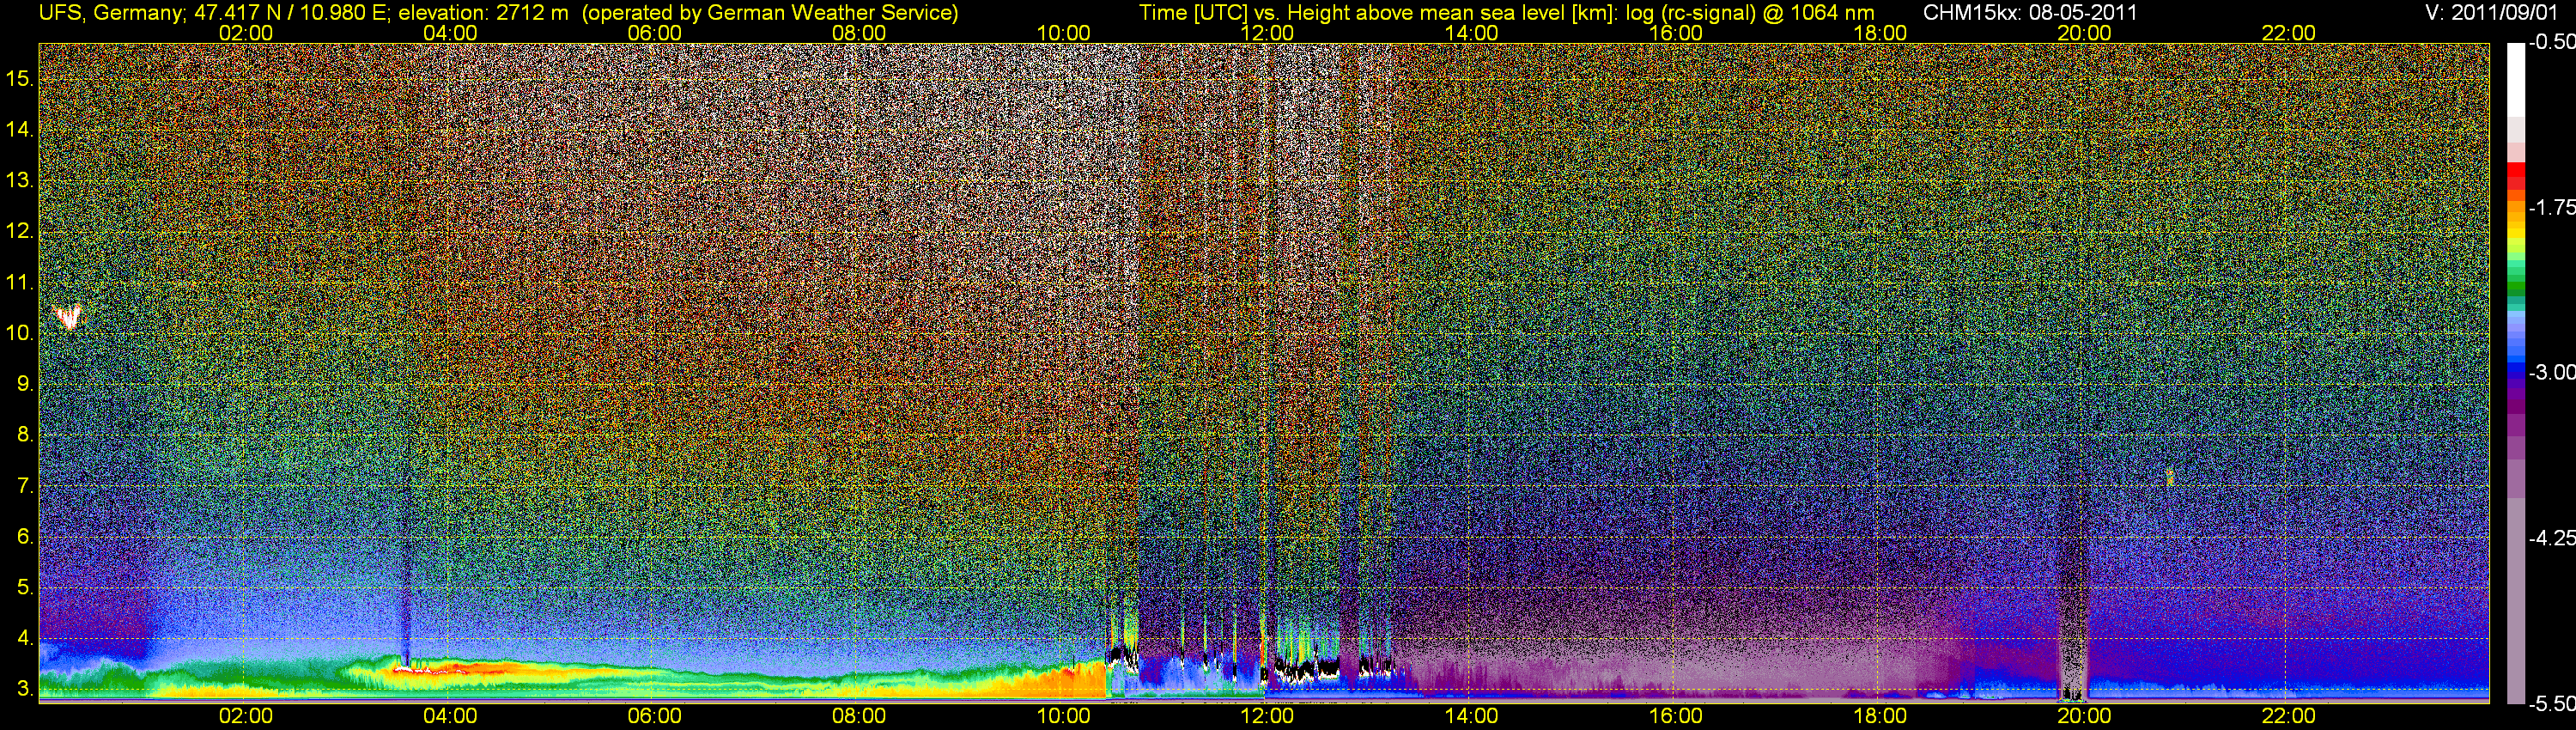Screen dimensions: 2576x730
Task: Select "08:00" on the bottom time axis
Action: click(859, 716)
